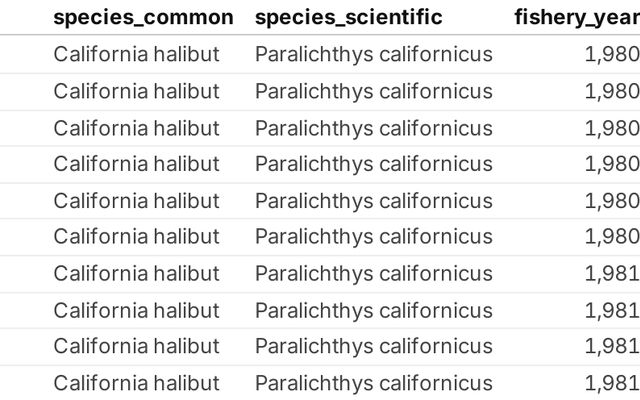Click Paralichthys californicus in the eighth row
640x400 pixels.
tap(373, 311)
